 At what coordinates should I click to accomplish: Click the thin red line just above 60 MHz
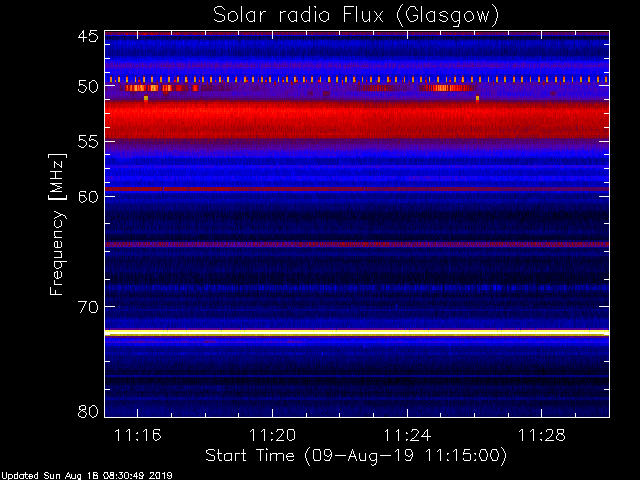(x=357, y=189)
